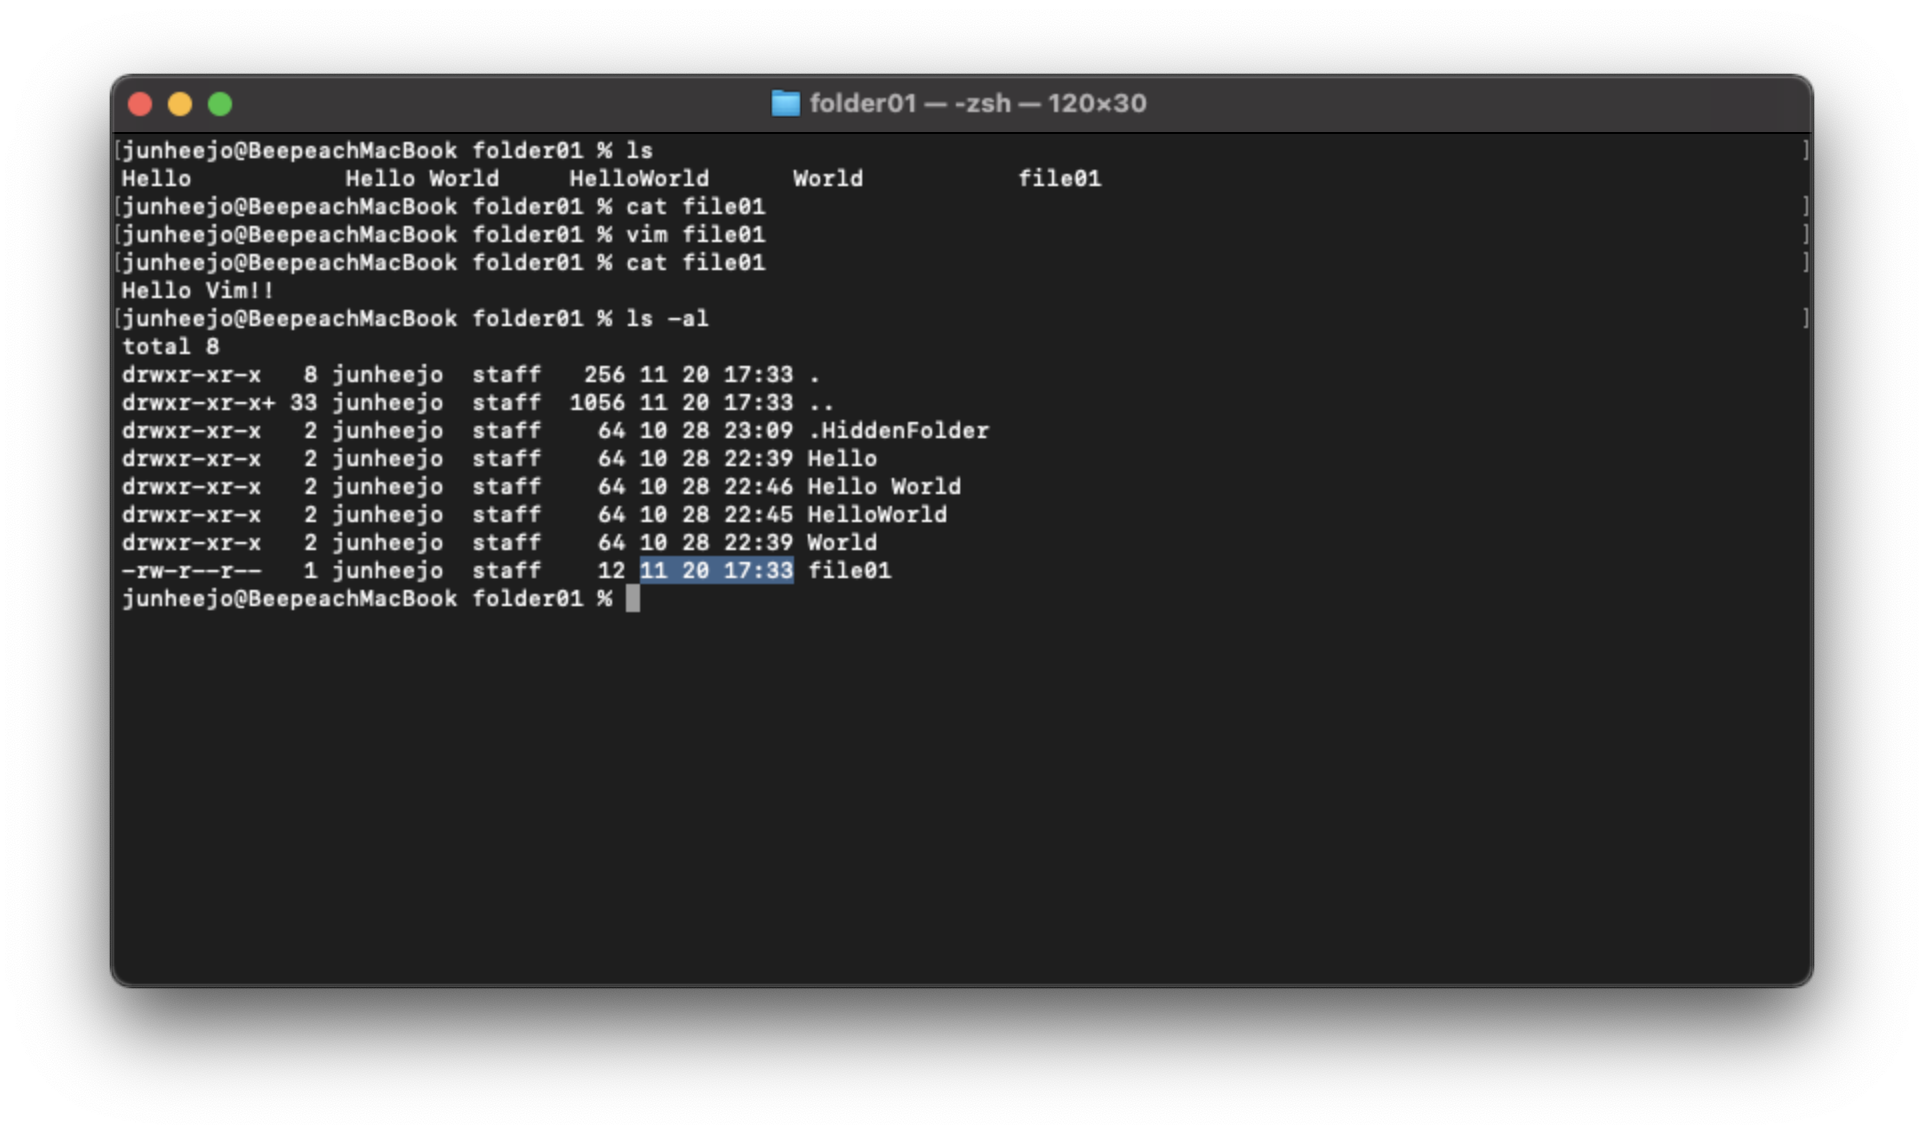Click the '..' parent directory entry
The height and width of the screenshot is (1134, 1924).
click(820, 403)
